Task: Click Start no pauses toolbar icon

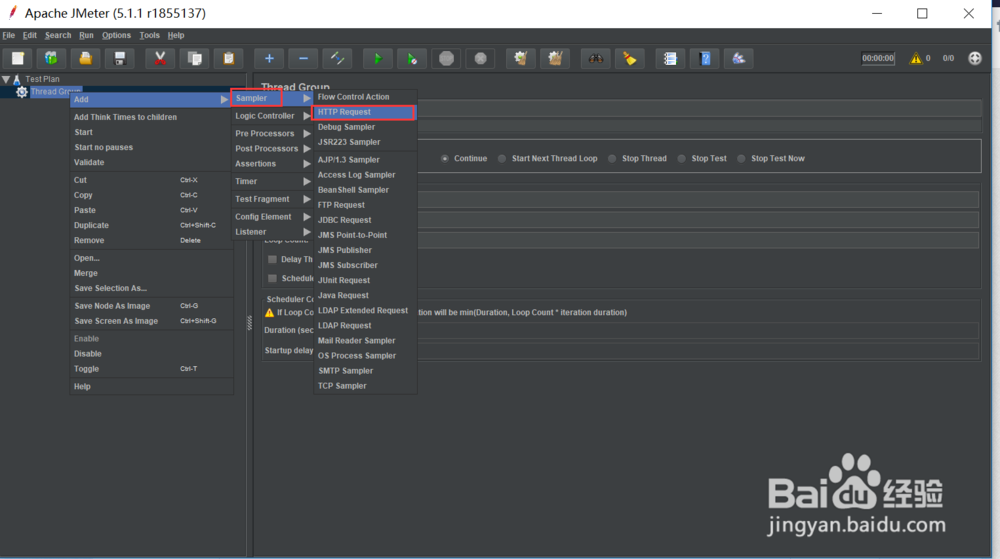Action: [x=412, y=59]
